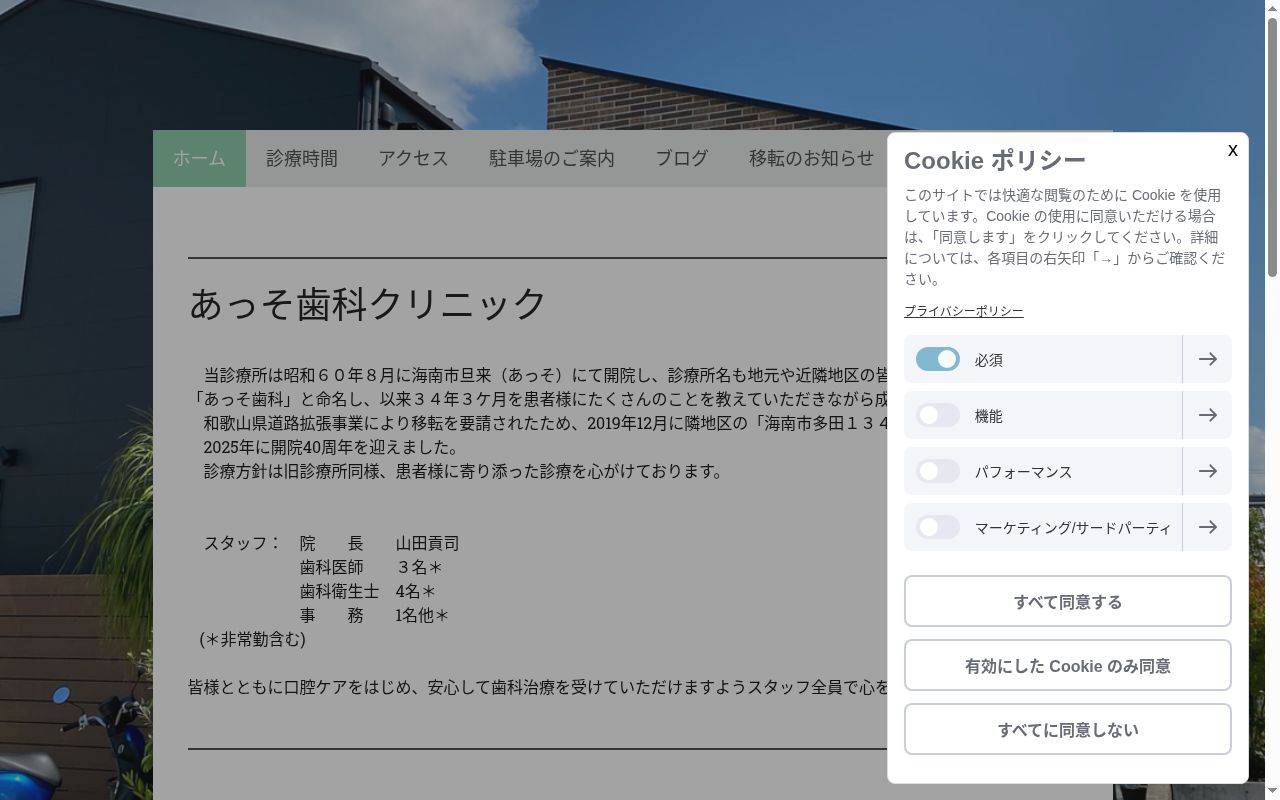The height and width of the screenshot is (800, 1280).
Task: Enable the 機能 cookie switch
Action: (938, 415)
